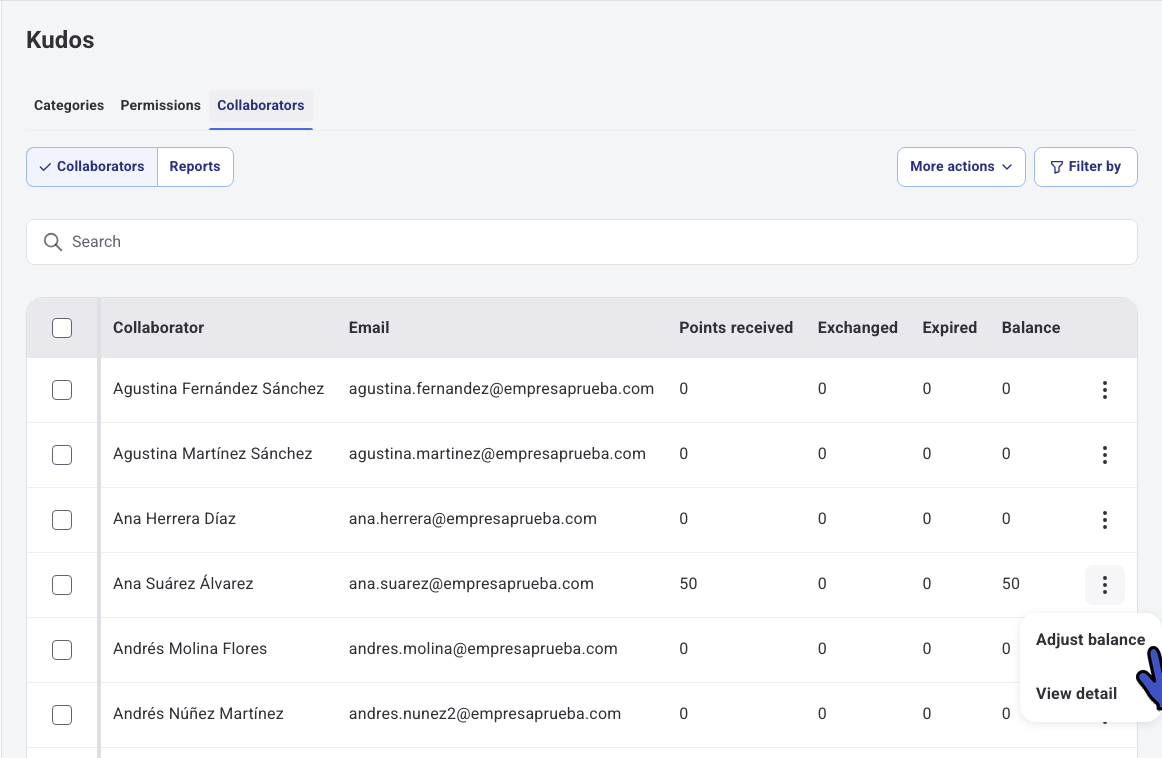This screenshot has height=758, width=1162.
Task: Tick the checkbox for Ana Herrera Díaz
Action: pos(62,520)
